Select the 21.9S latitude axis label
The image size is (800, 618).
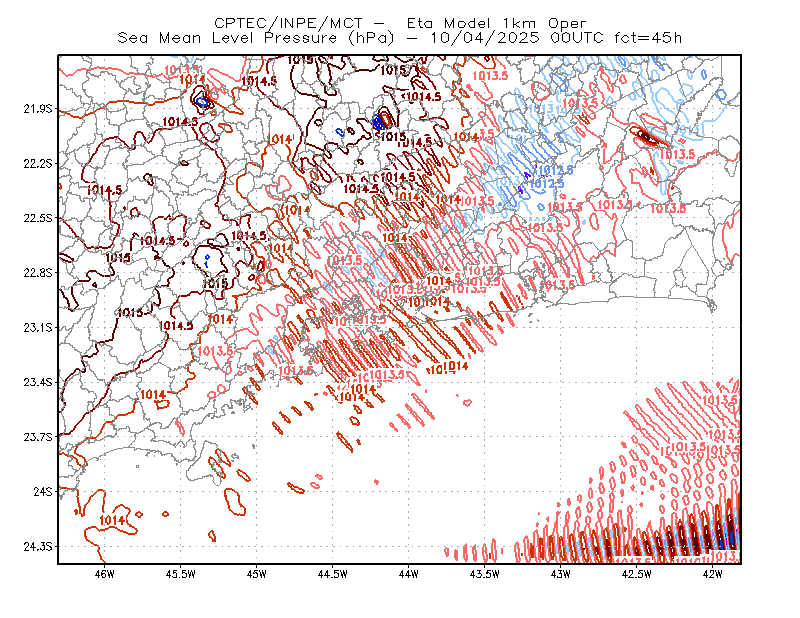pos(37,109)
